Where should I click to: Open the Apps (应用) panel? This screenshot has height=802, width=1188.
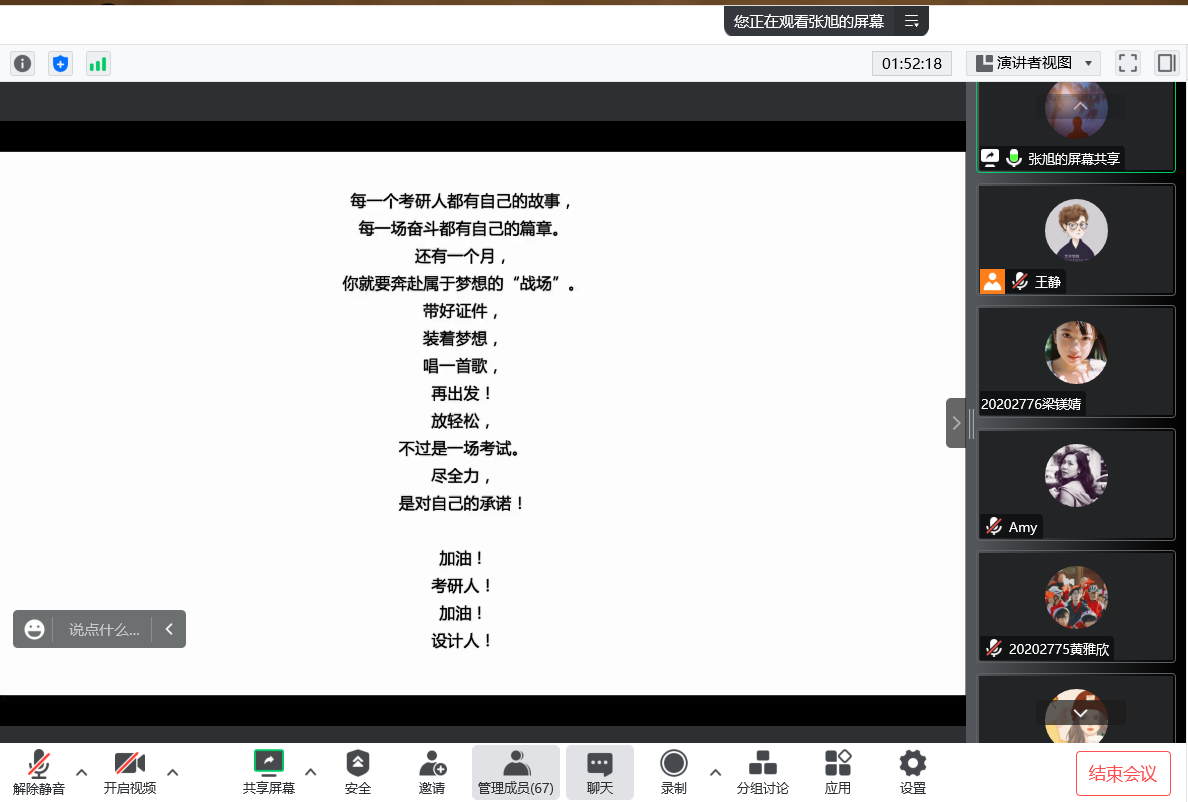tap(838, 772)
